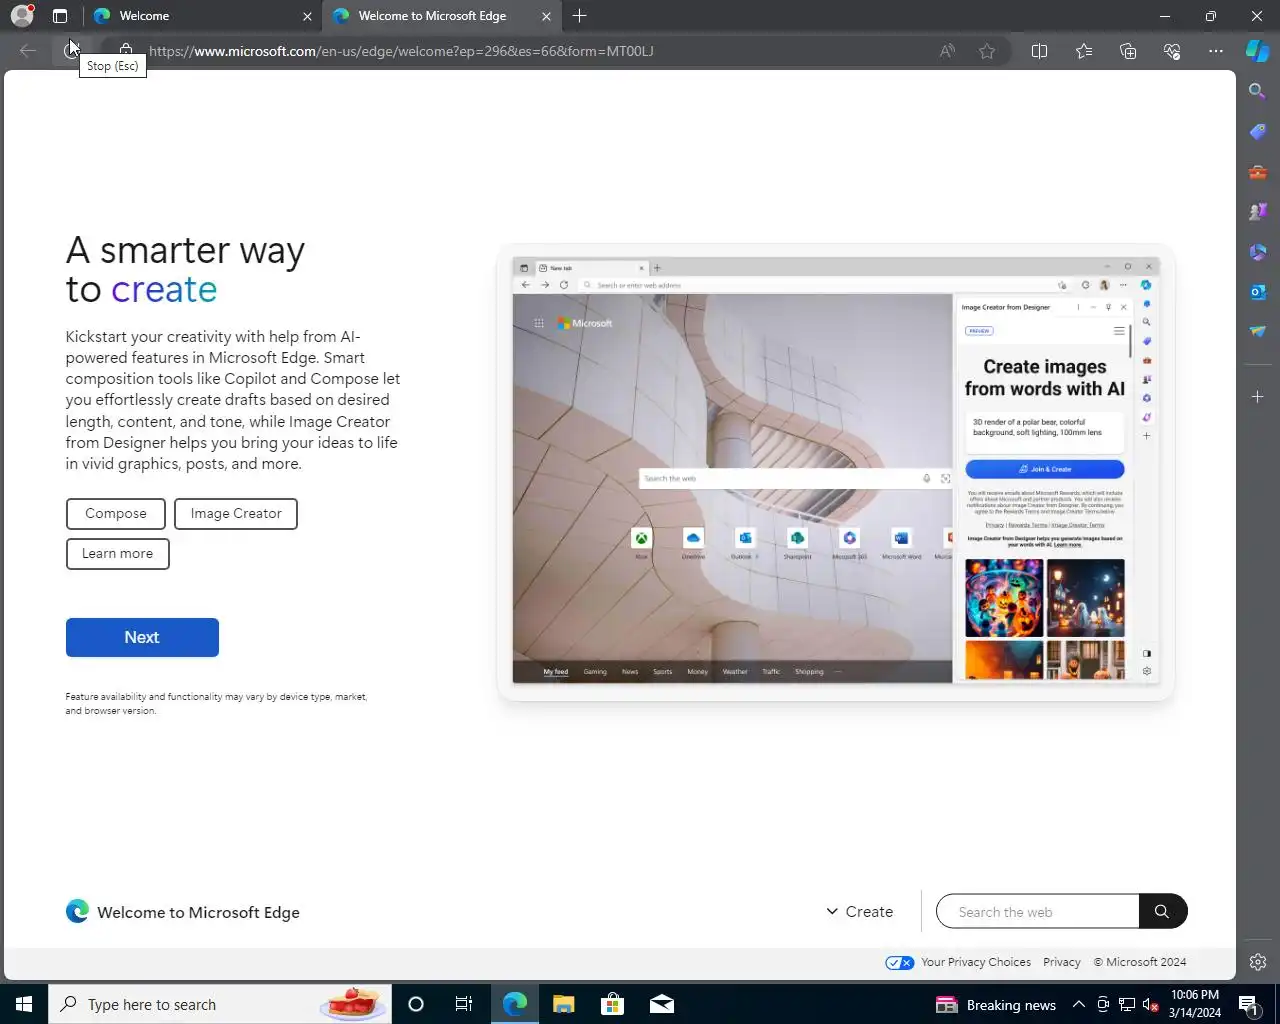Screen dimensions: 1280x1024
Task: Open the notification center icon
Action: tap(1249, 1004)
